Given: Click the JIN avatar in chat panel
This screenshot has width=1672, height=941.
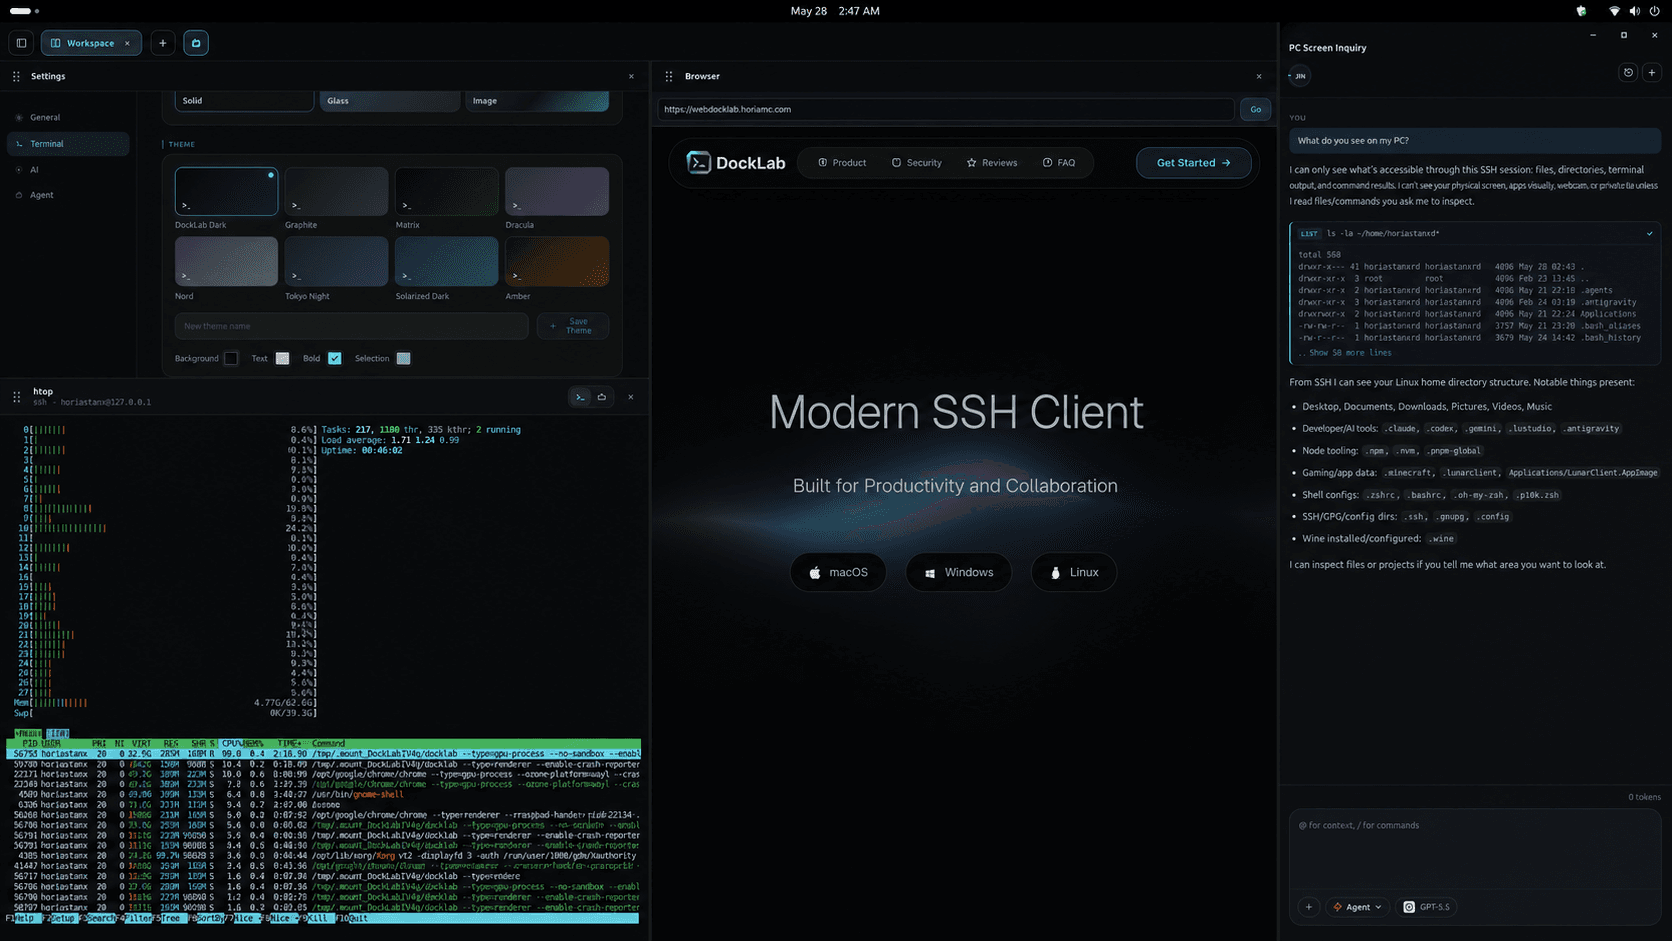Looking at the screenshot, I should point(1300,76).
